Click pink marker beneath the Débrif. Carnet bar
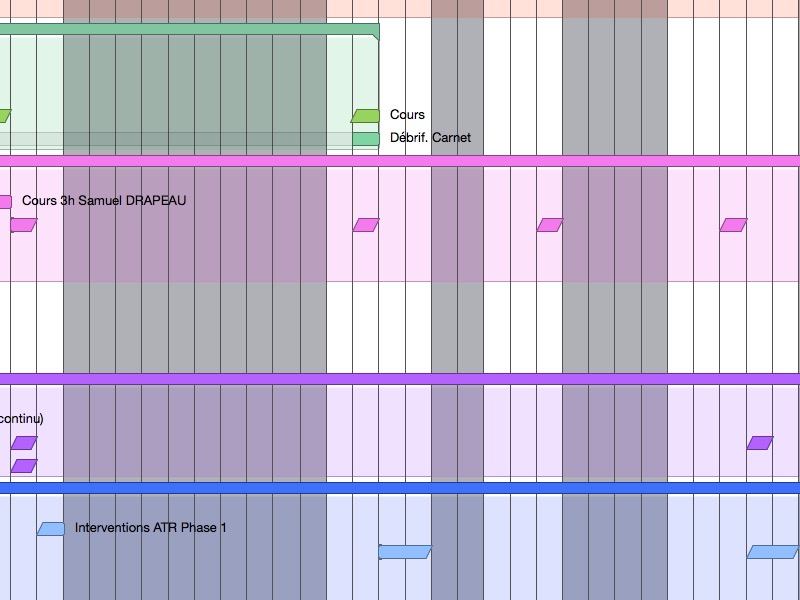Screen dimensions: 800x600 [x=366, y=225]
